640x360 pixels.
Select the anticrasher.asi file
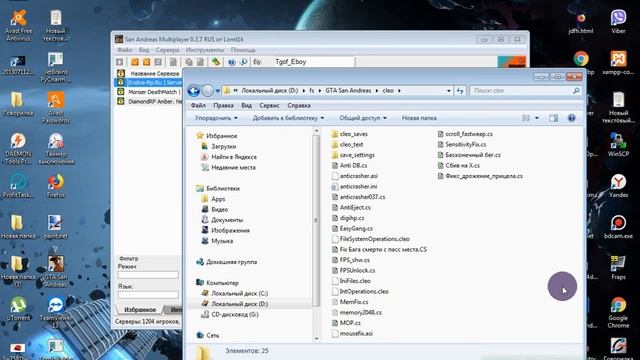pos(354,176)
